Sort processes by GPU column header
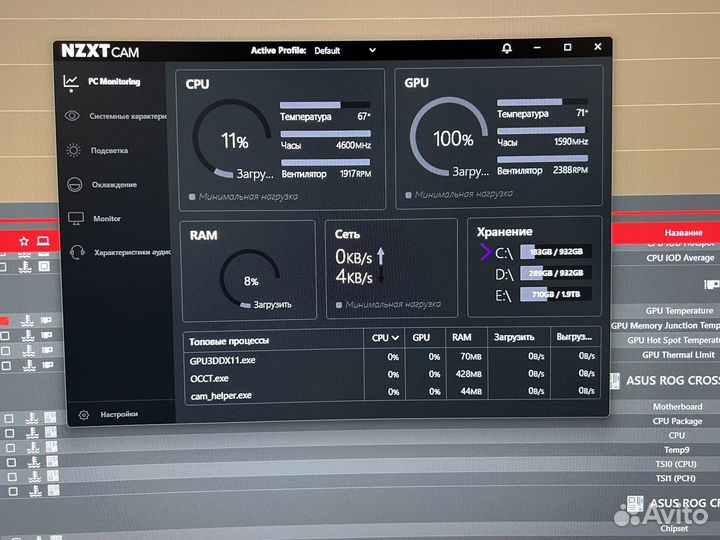 (x=421, y=338)
